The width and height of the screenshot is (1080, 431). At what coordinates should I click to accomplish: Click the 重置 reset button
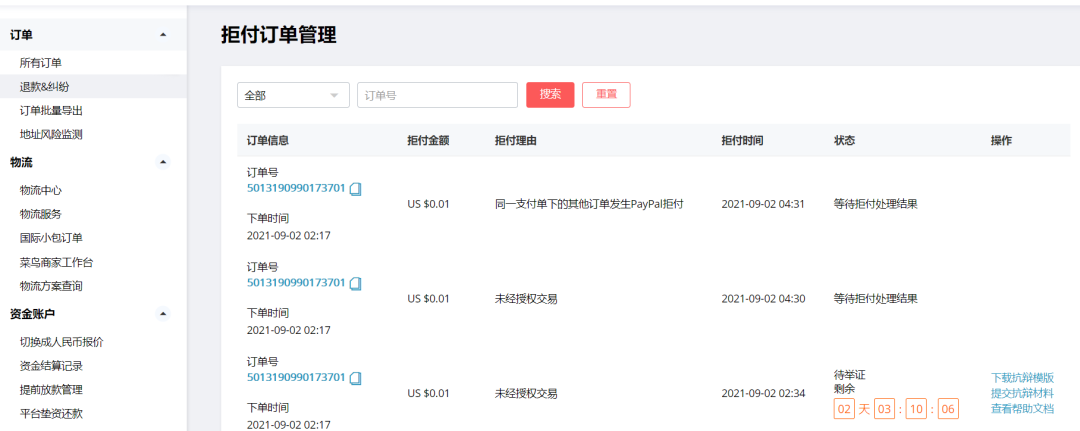606,95
